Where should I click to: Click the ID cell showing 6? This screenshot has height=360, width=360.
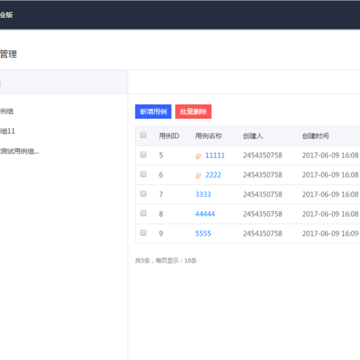pyautogui.click(x=161, y=175)
